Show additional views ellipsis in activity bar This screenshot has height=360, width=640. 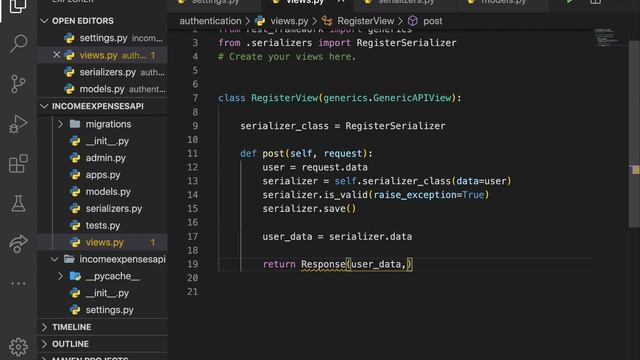pos(18,283)
